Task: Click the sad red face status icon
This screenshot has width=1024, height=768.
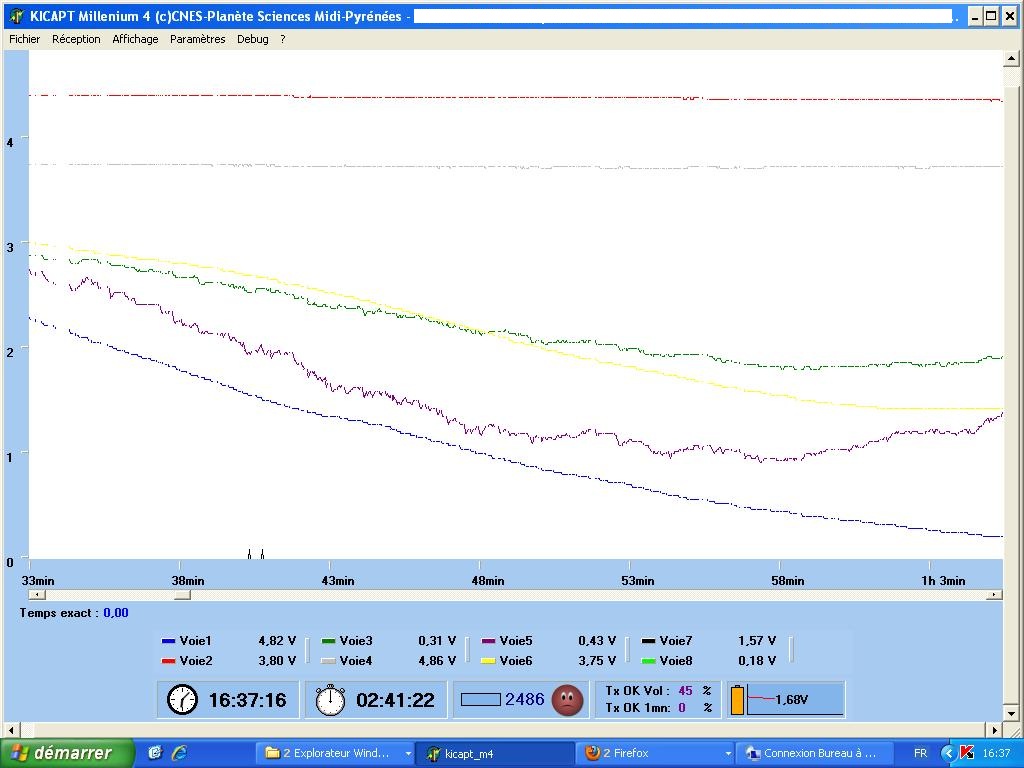Action: tap(568, 699)
